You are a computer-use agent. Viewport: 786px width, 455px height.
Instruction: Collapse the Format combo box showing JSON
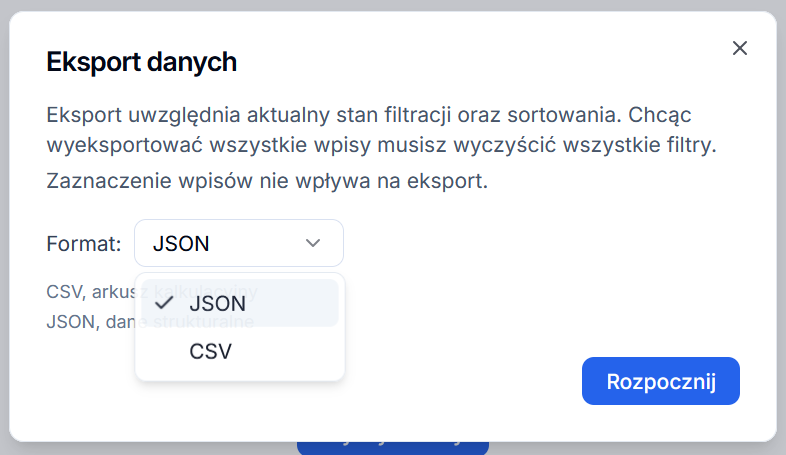(239, 243)
